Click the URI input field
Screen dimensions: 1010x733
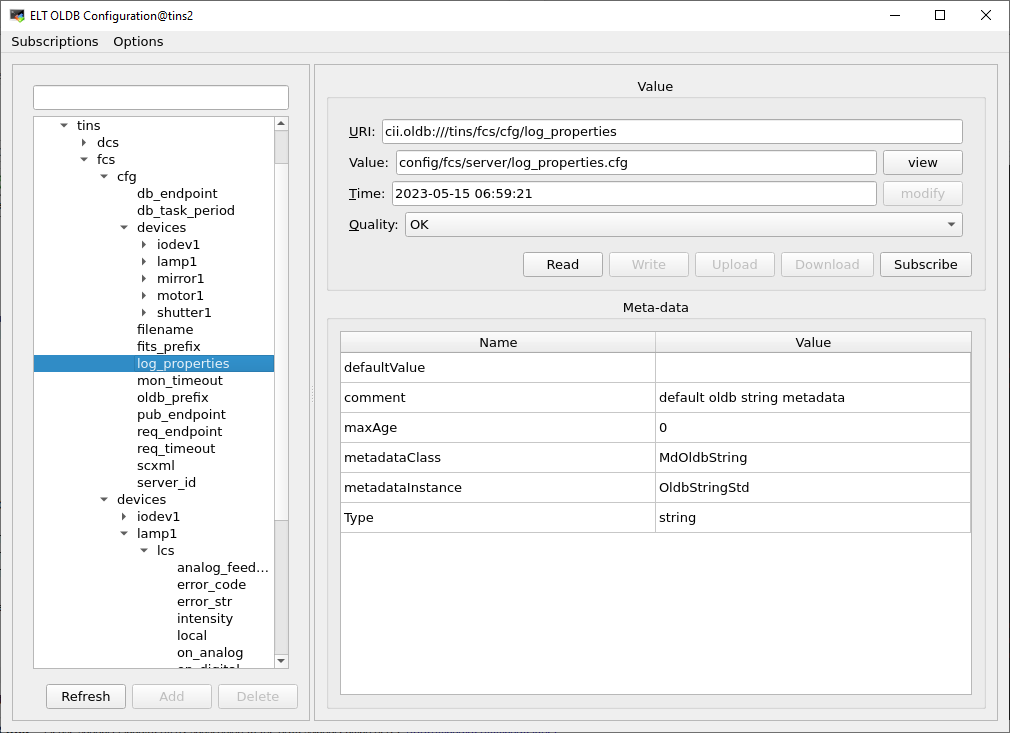(x=670, y=131)
